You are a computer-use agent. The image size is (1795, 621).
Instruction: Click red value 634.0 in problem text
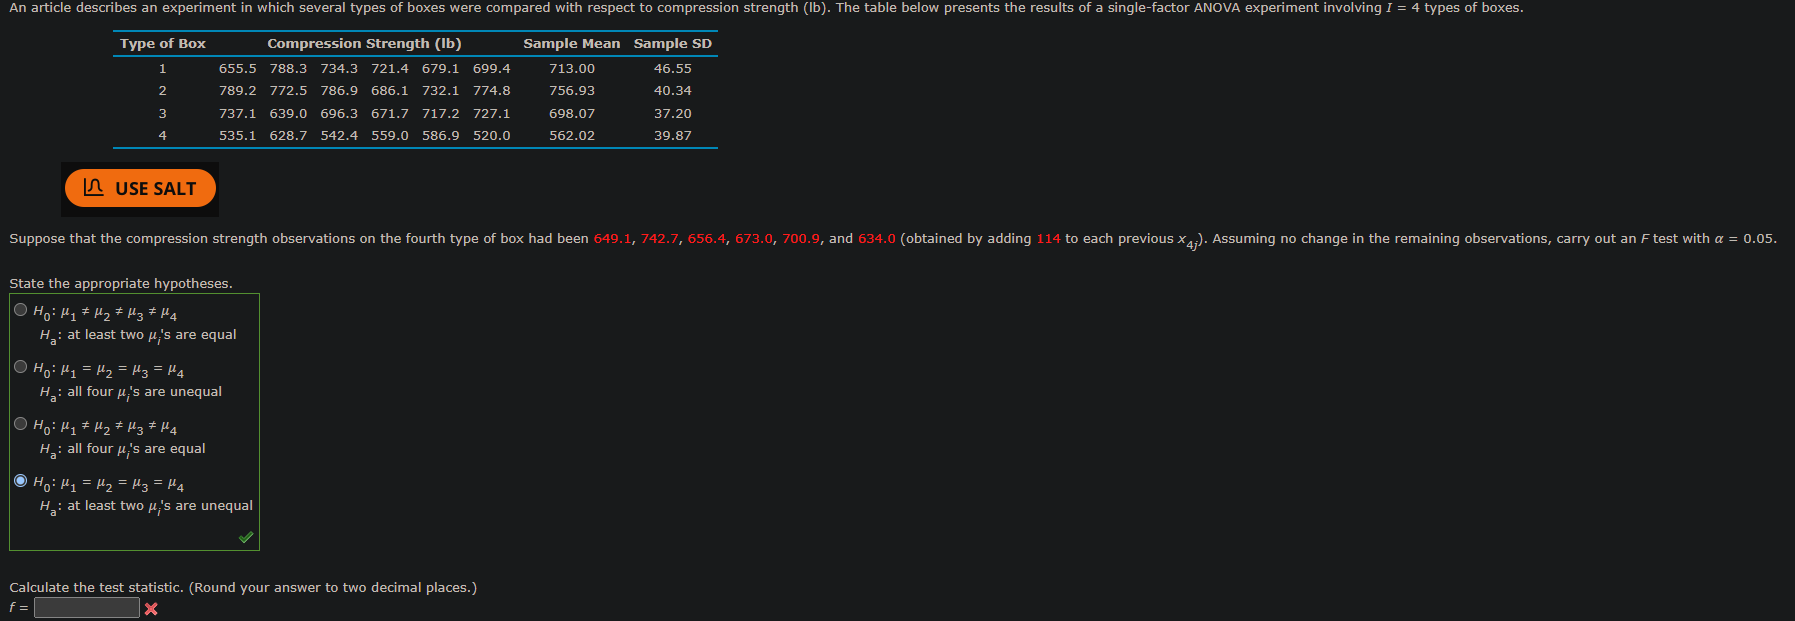pyautogui.click(x=877, y=239)
